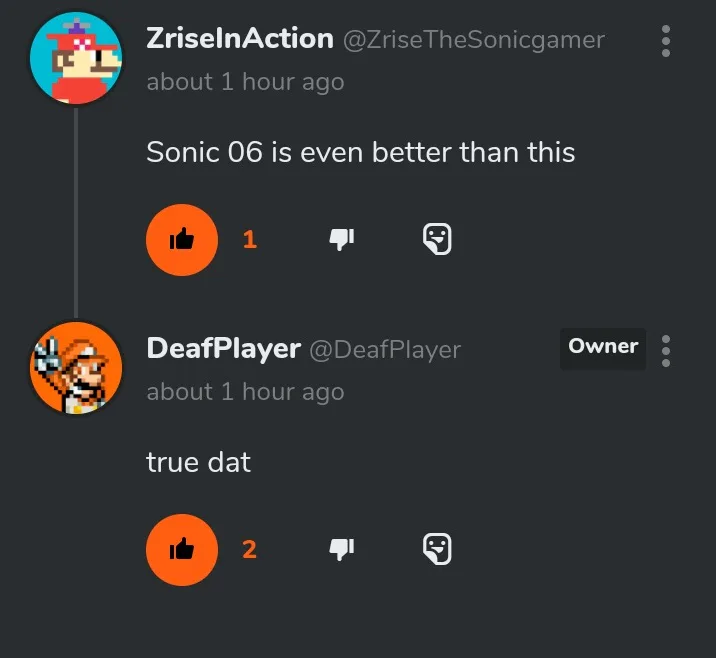Open DeafPlayer's profile avatar
Viewport: 716px width, 658px height.
[76, 369]
